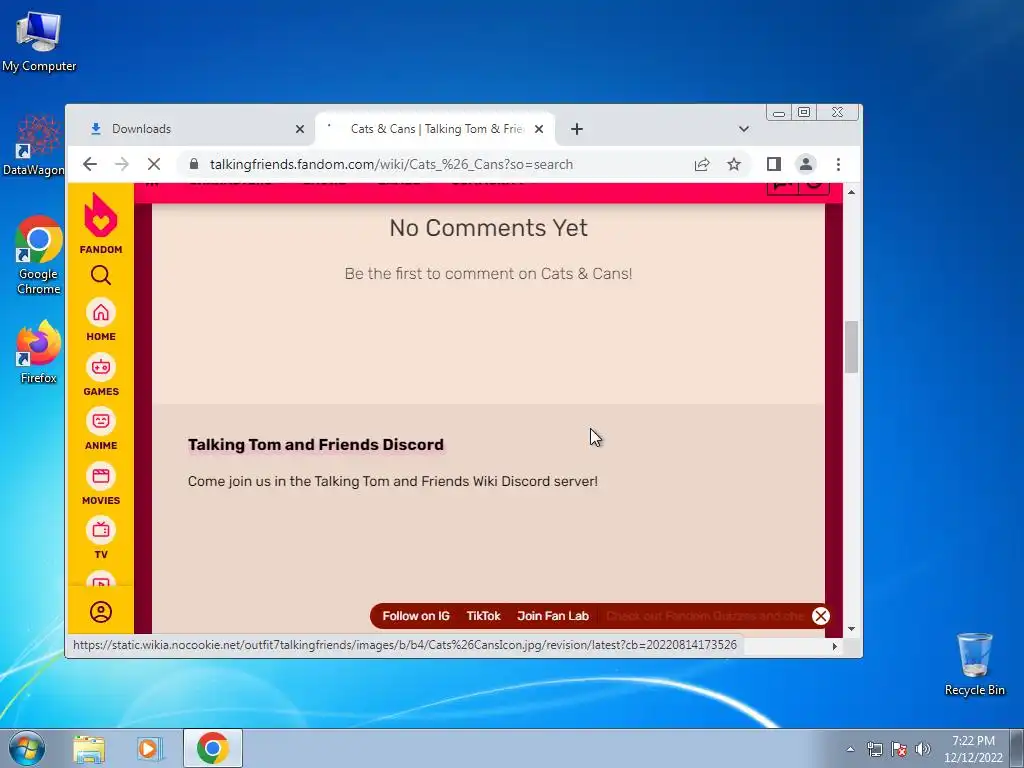
Task: Click scrollbar down arrow
Action: (851, 629)
